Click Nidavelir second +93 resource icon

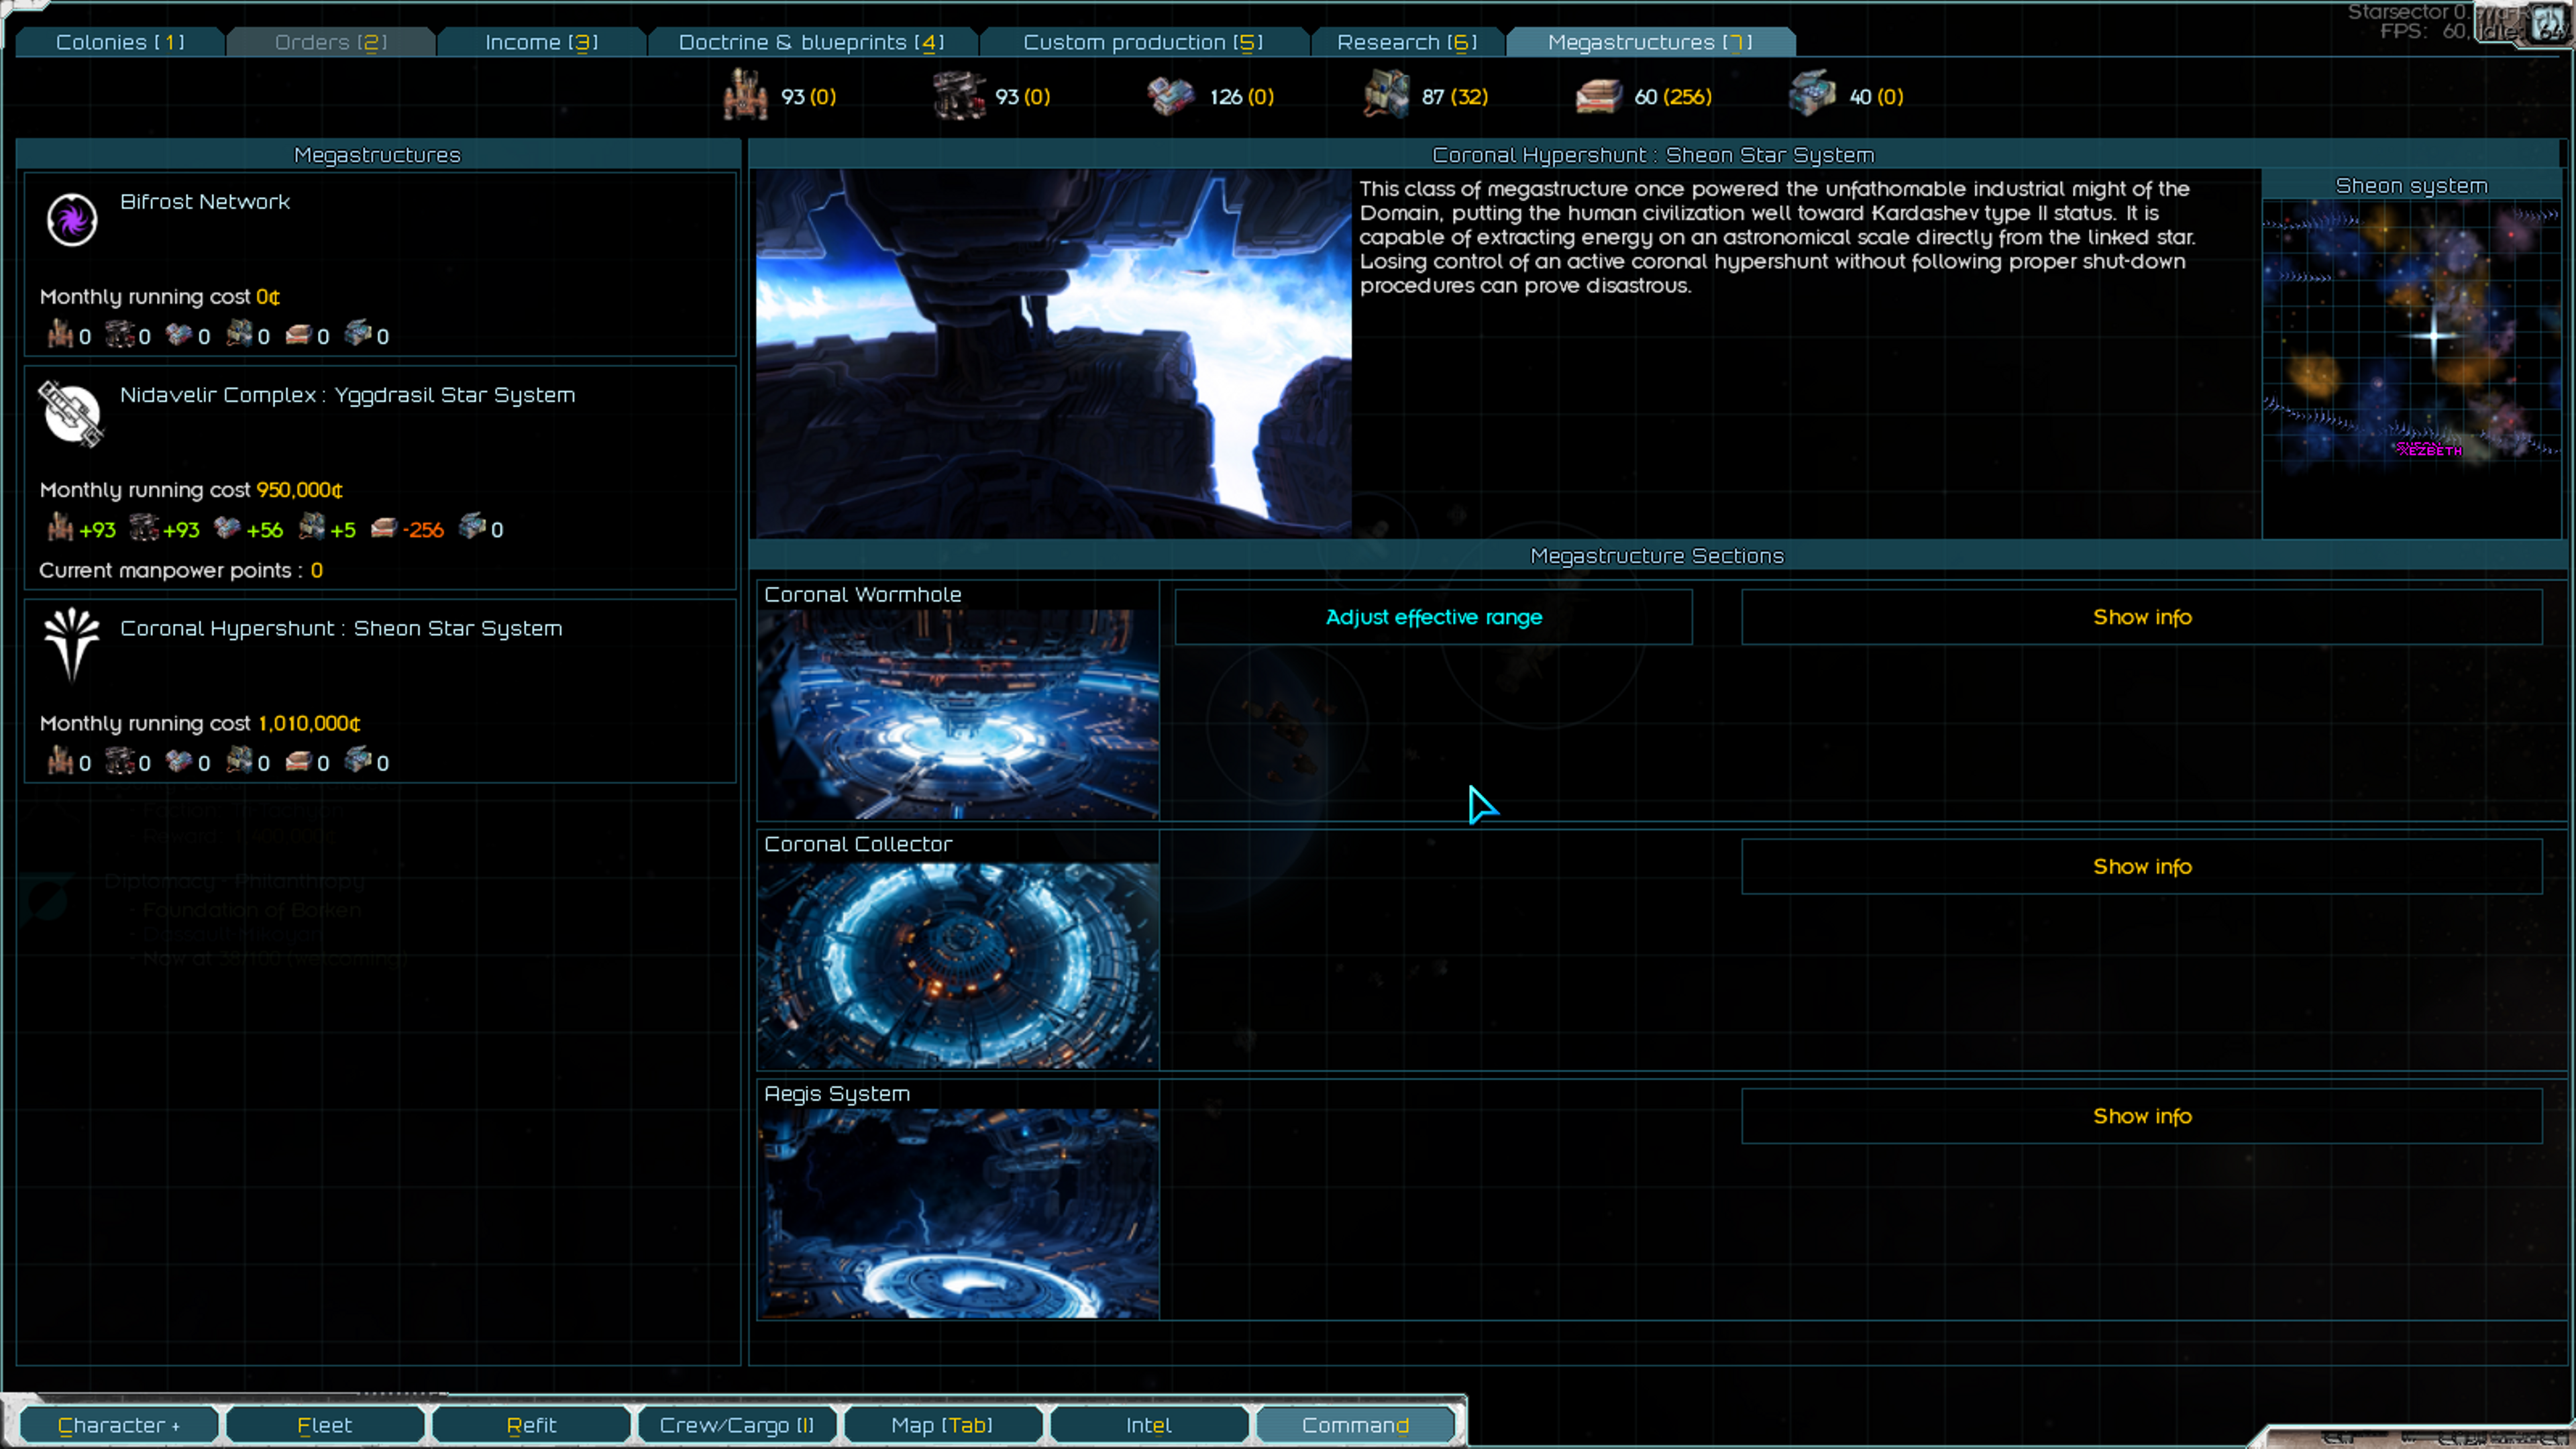(144, 527)
